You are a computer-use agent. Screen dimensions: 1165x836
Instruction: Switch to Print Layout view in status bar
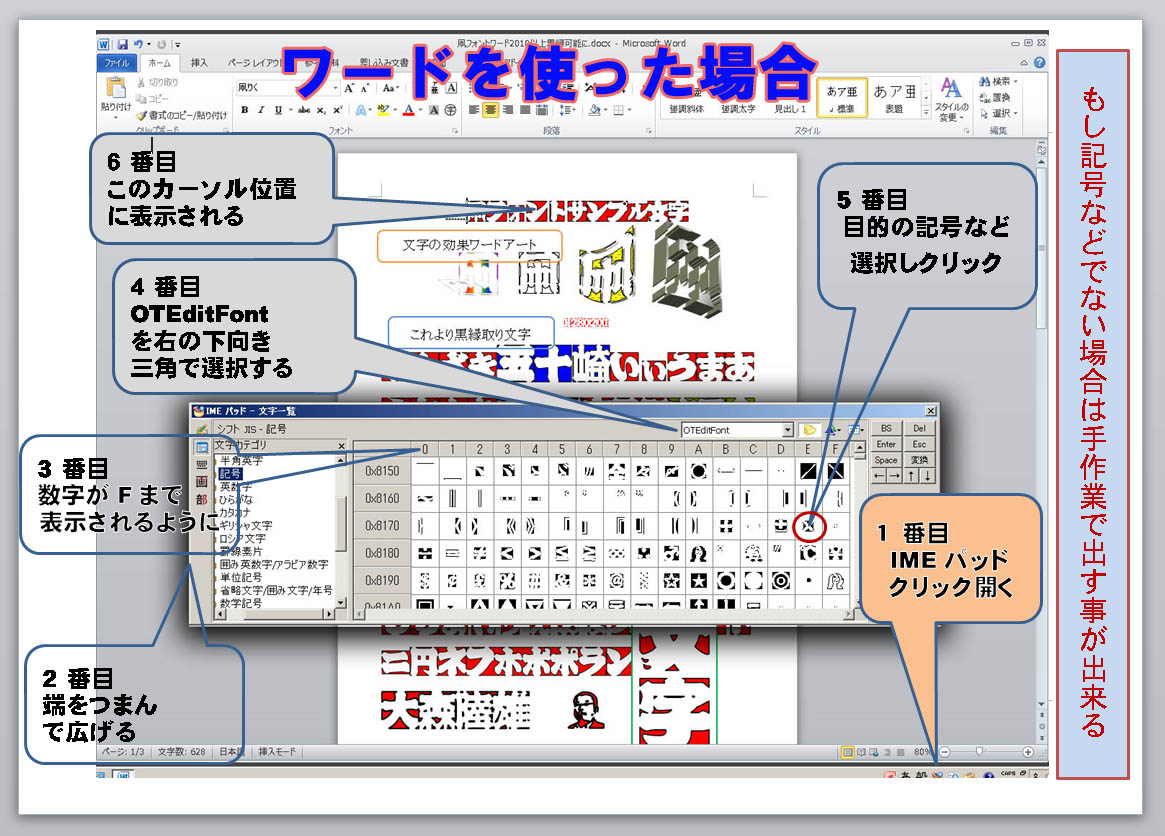coord(847,752)
